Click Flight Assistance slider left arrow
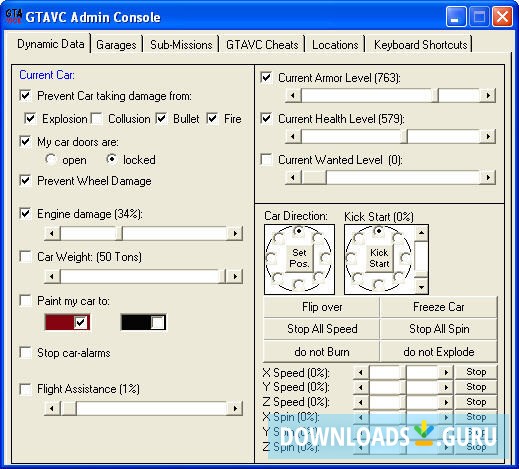 [x=52, y=408]
